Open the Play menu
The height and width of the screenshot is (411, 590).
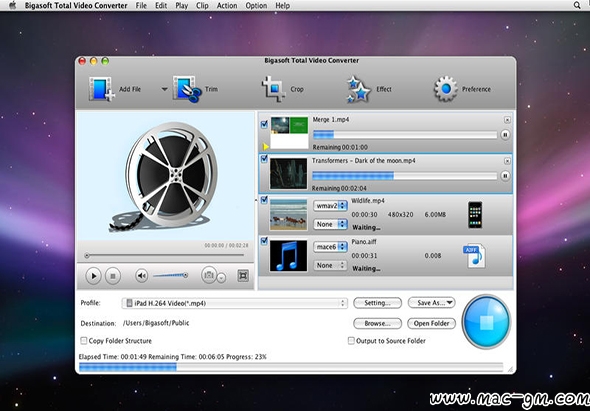pyautogui.click(x=181, y=6)
